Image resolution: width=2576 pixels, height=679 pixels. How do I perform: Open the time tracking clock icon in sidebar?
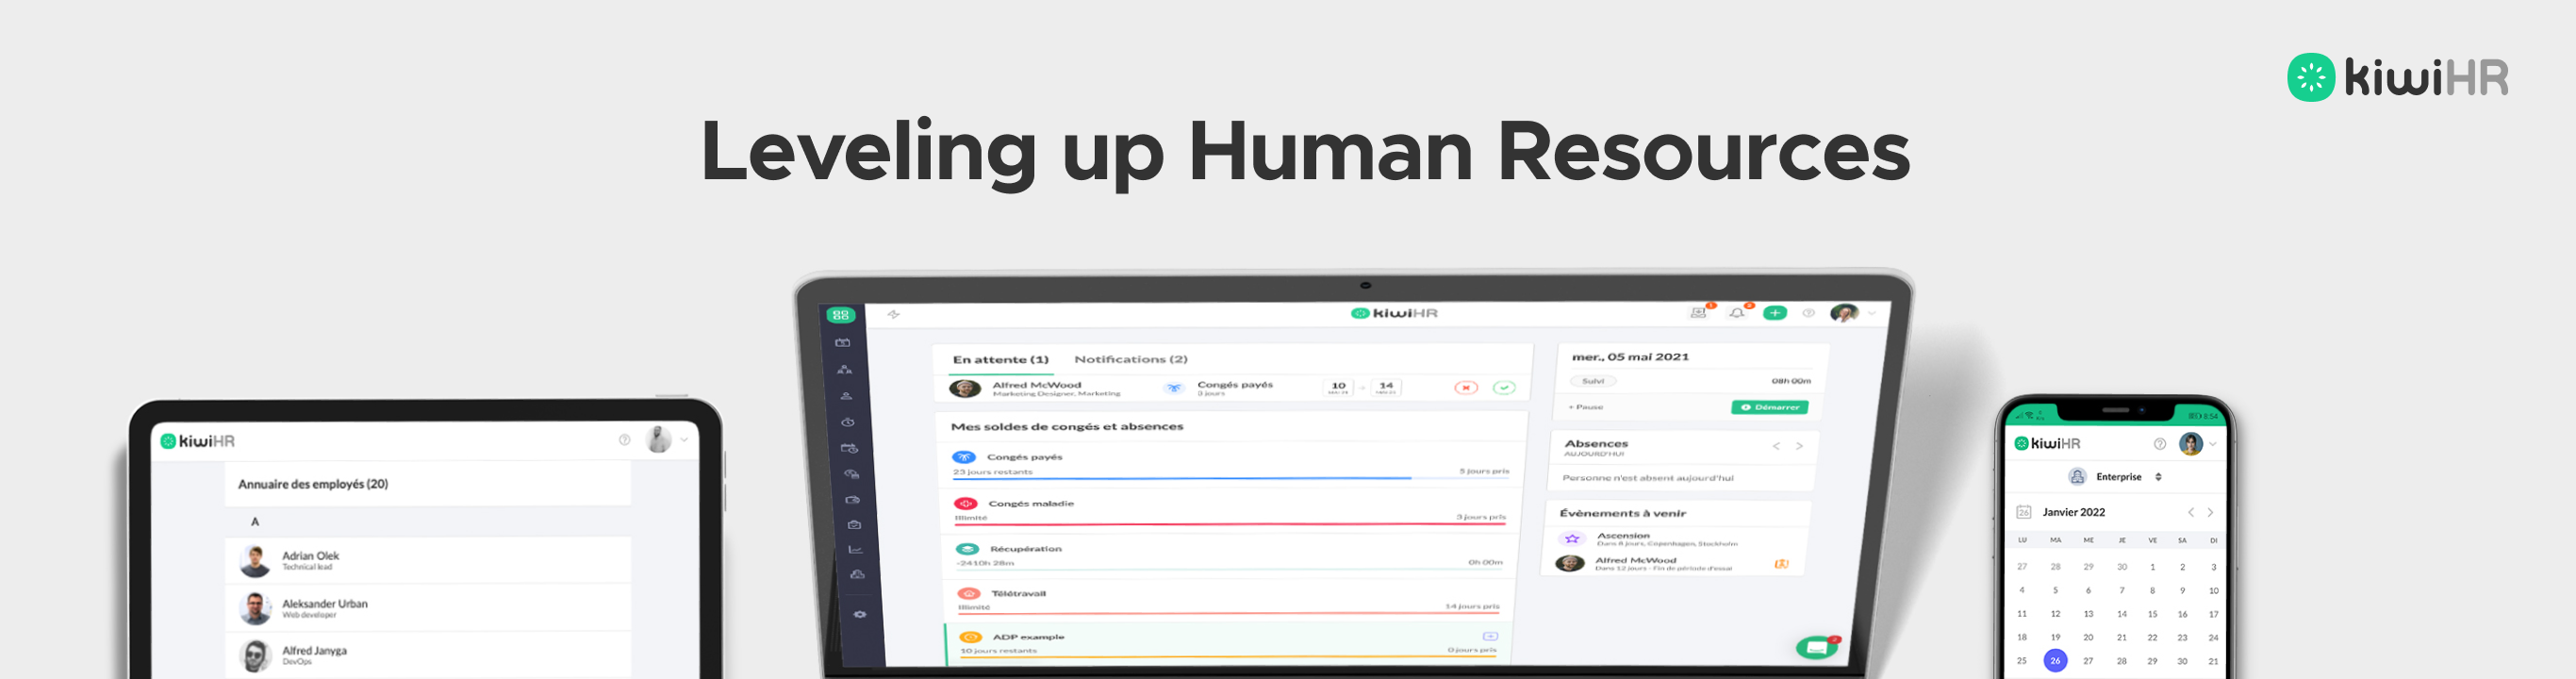[x=847, y=422]
